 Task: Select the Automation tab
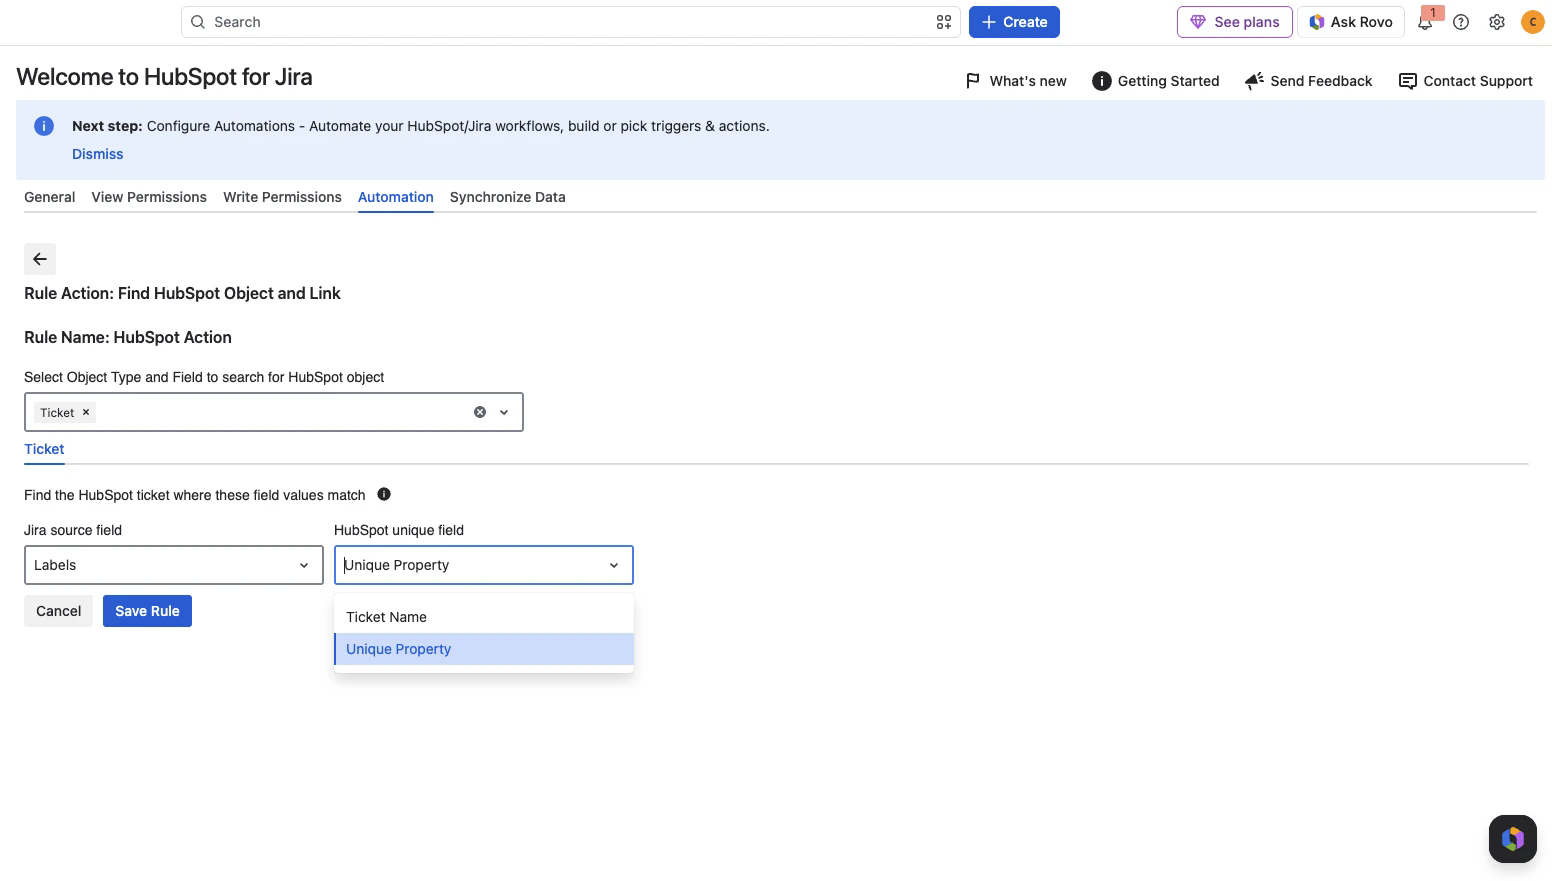(396, 197)
